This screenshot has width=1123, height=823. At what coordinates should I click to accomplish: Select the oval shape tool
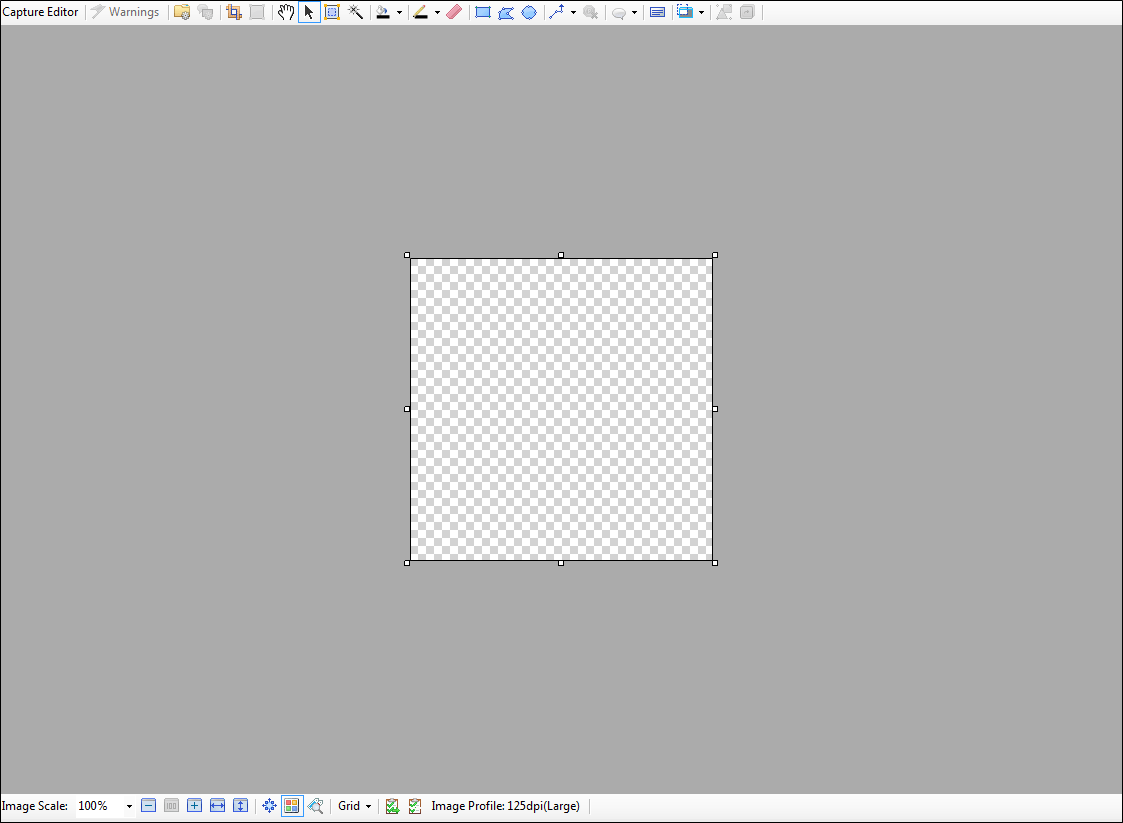coord(529,11)
